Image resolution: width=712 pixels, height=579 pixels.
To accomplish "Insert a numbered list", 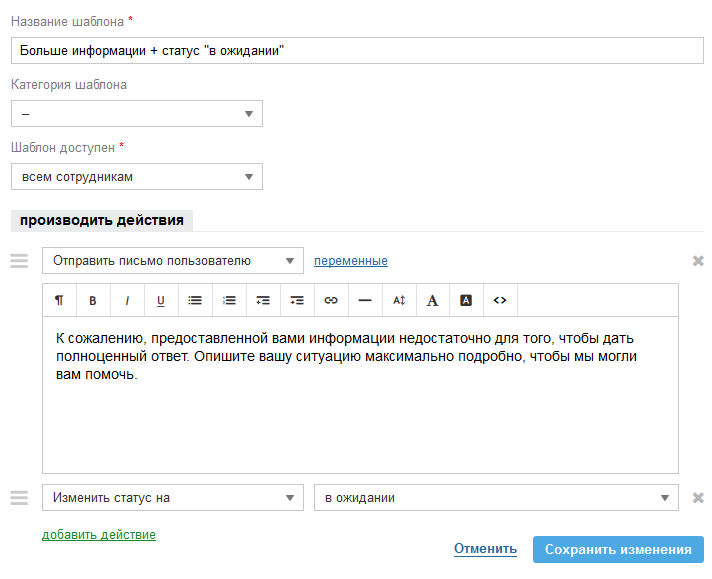I will click(229, 300).
